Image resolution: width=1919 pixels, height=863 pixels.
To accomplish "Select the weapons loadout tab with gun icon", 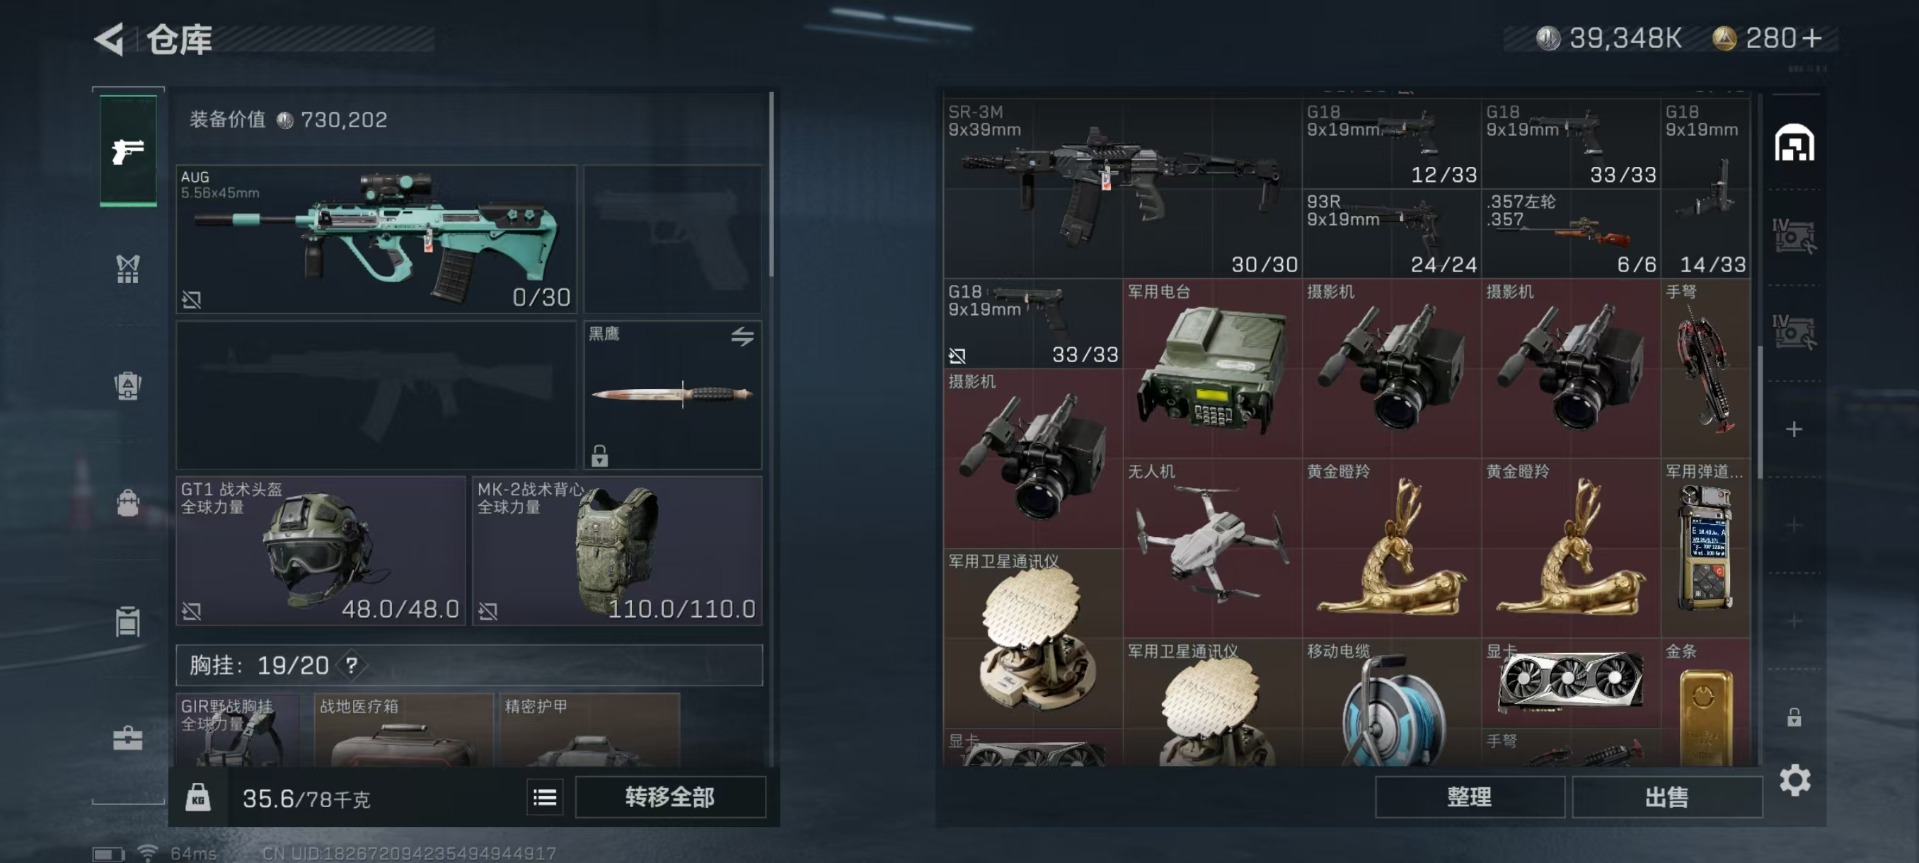I will point(128,151).
